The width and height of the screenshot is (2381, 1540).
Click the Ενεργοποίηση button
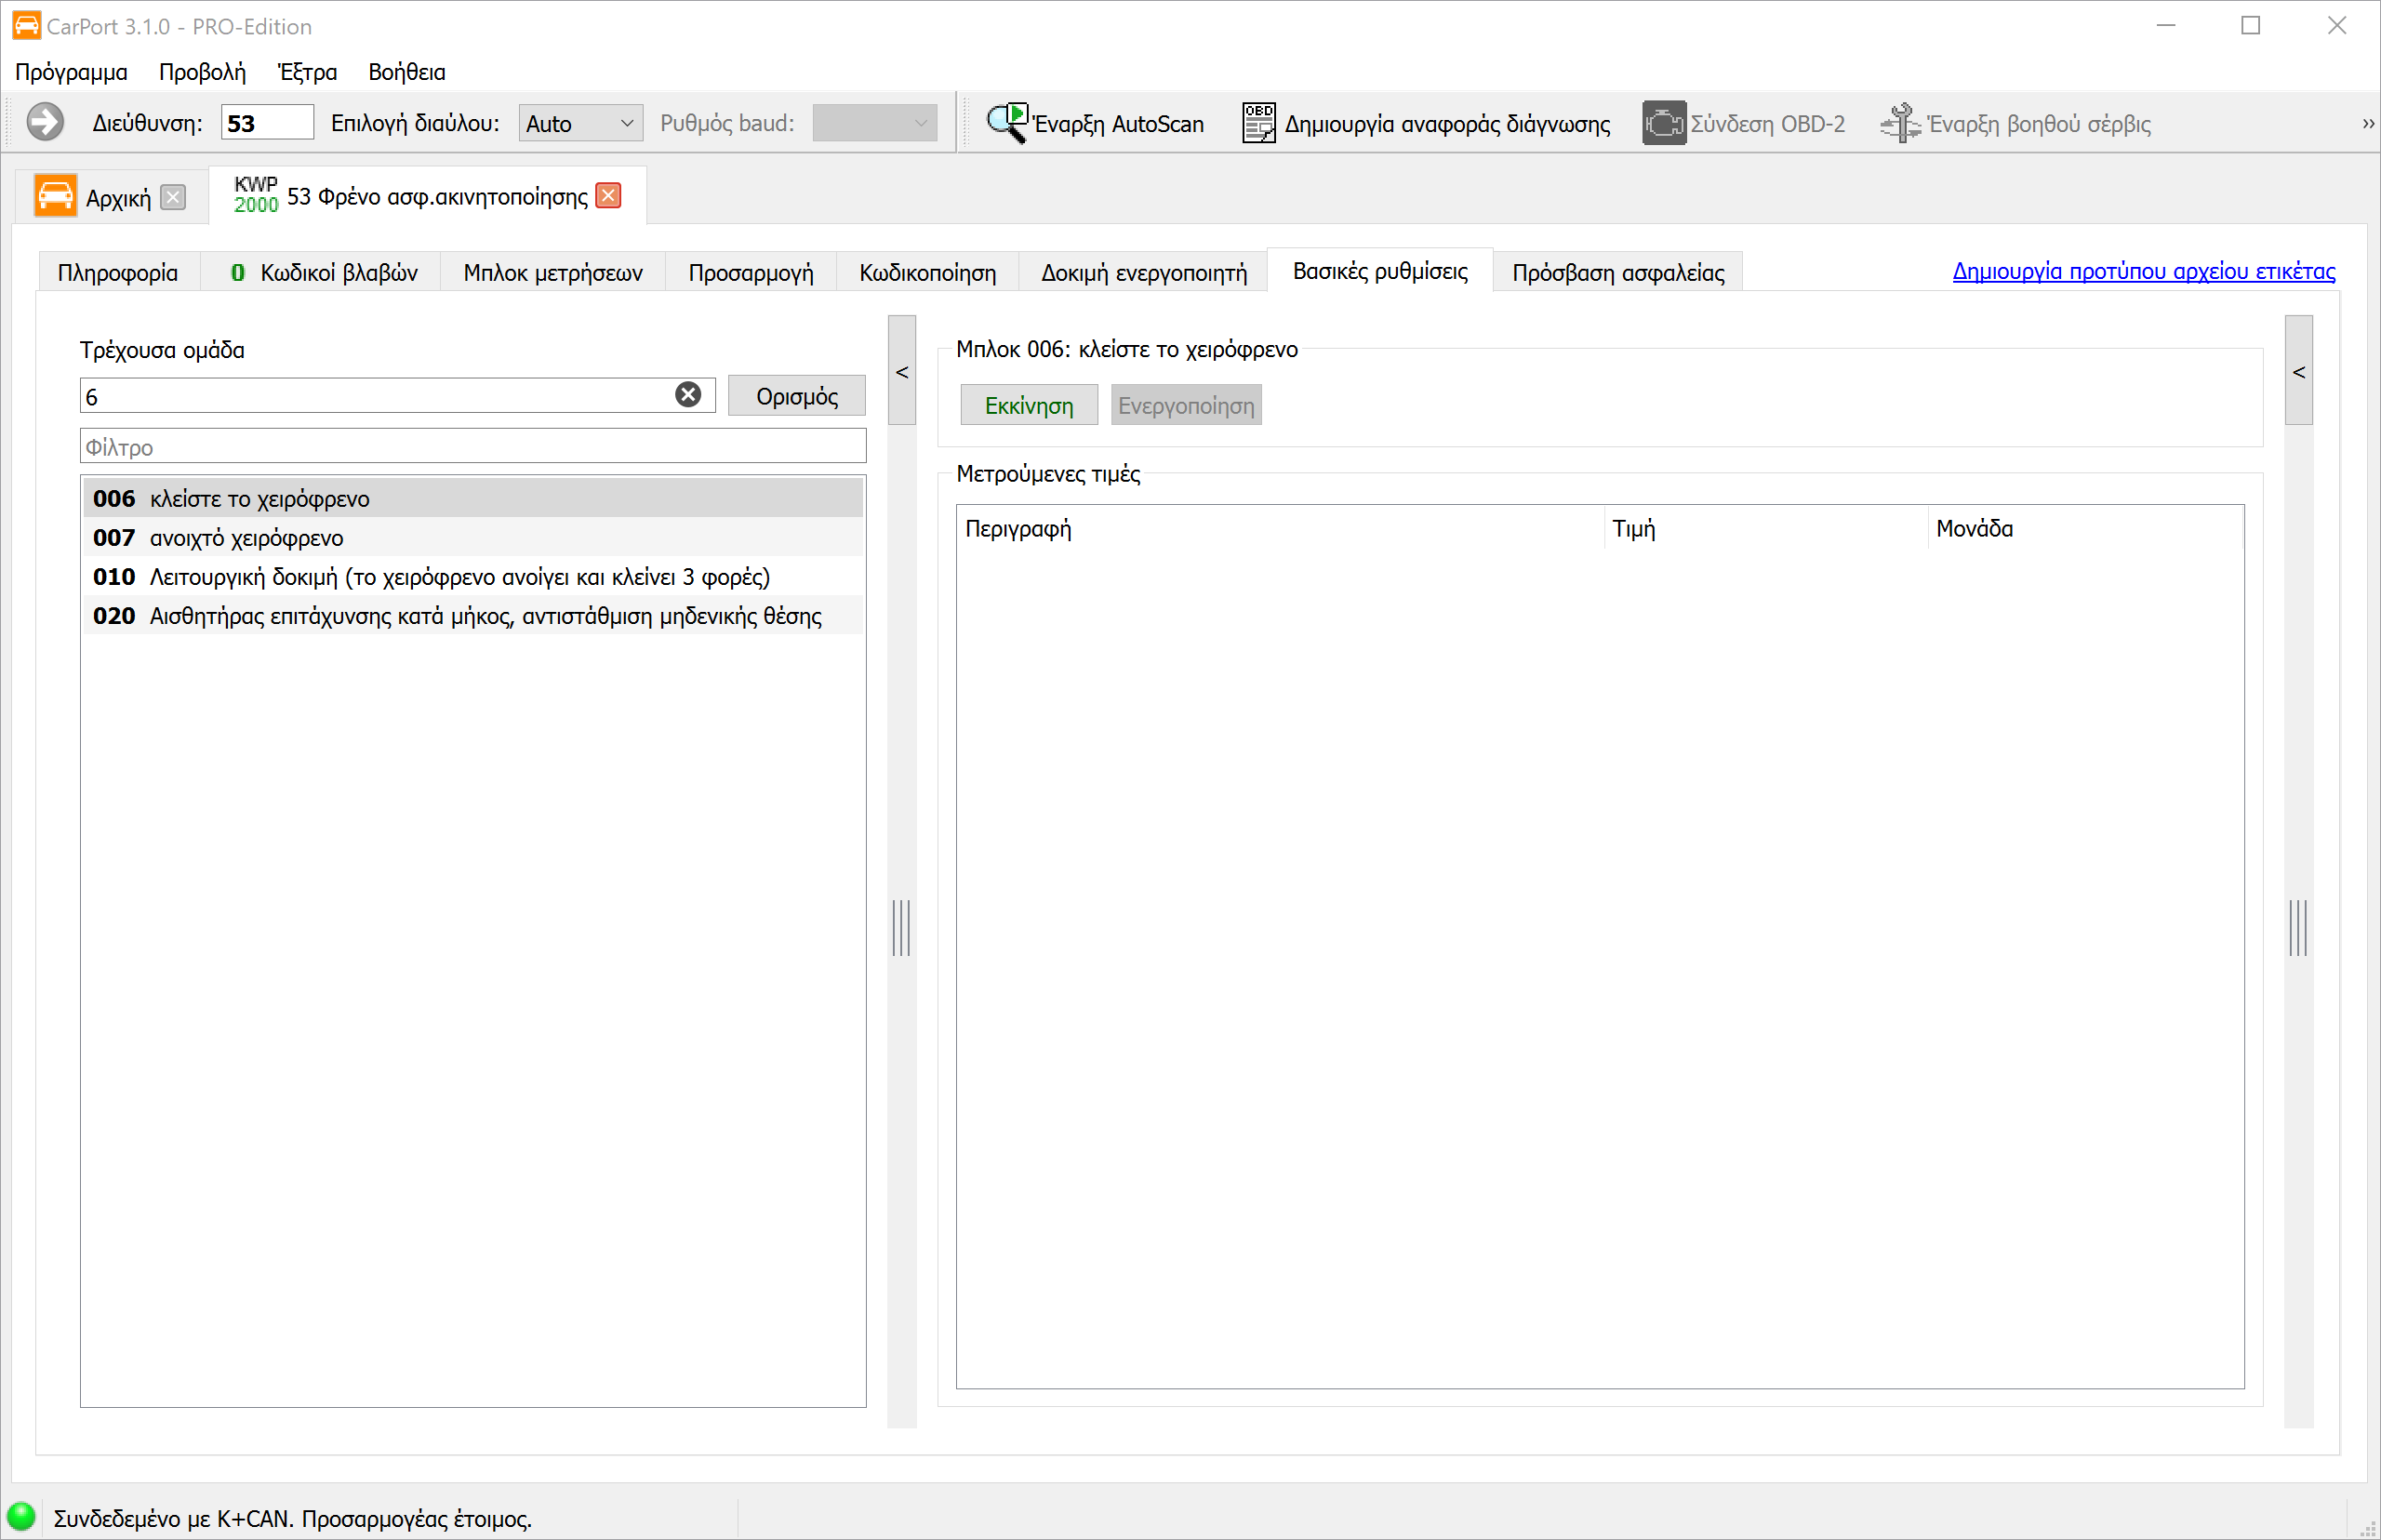[1186, 405]
